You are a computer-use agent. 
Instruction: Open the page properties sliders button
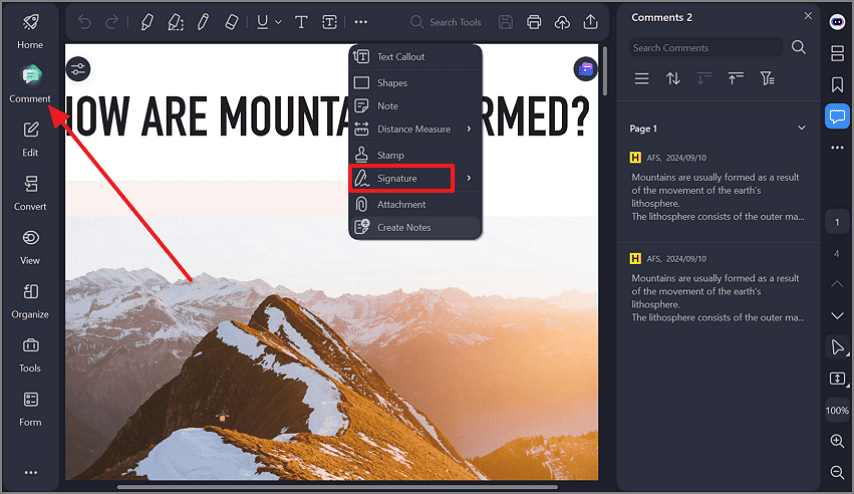(78, 69)
